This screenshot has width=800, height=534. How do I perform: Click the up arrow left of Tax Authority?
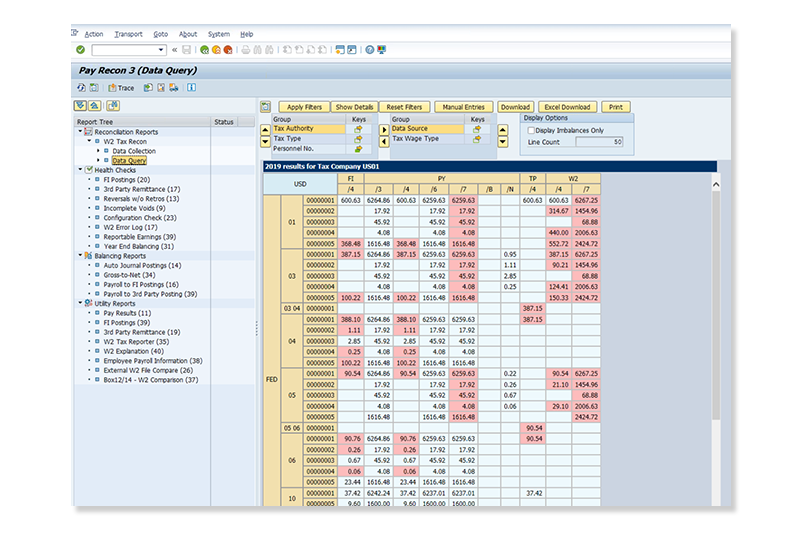click(265, 130)
